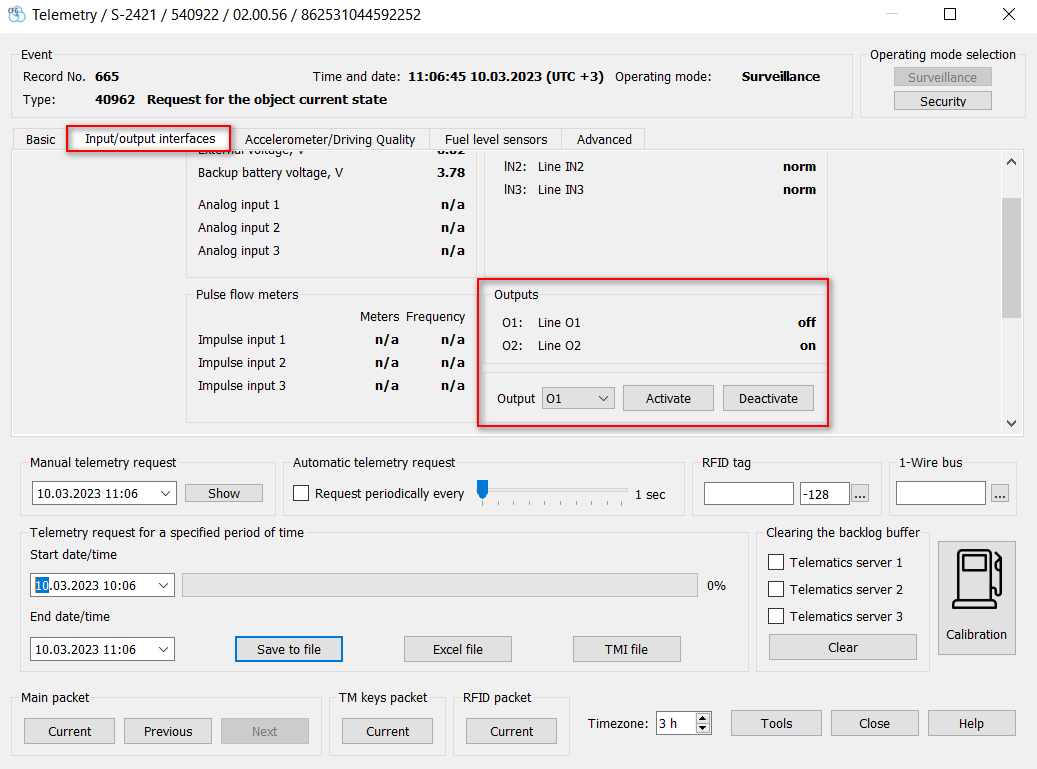This screenshot has height=769, width=1037.
Task: Switch operating mode to Security
Action: (x=942, y=101)
